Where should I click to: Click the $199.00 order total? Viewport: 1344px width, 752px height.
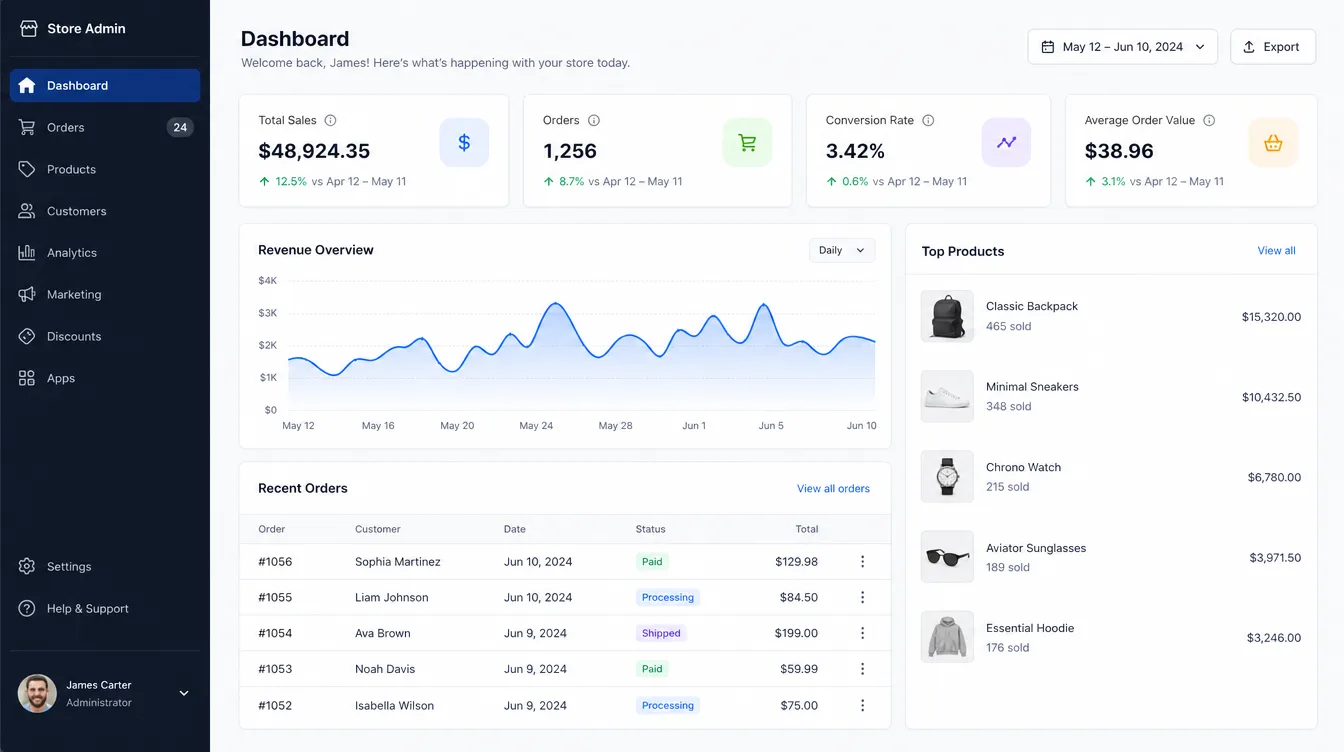(x=796, y=633)
